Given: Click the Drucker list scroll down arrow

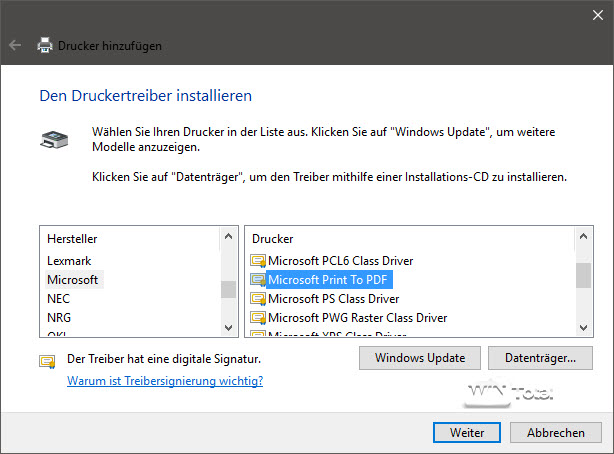Looking at the screenshot, I should coord(583,327).
